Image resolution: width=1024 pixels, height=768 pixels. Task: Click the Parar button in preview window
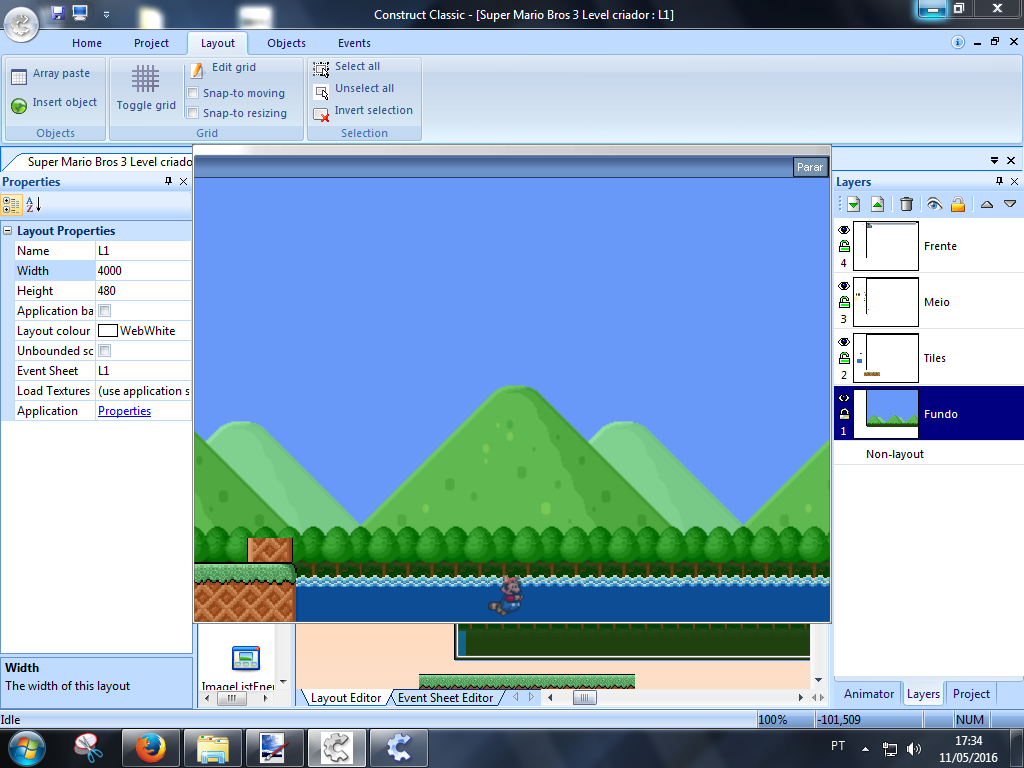click(810, 167)
